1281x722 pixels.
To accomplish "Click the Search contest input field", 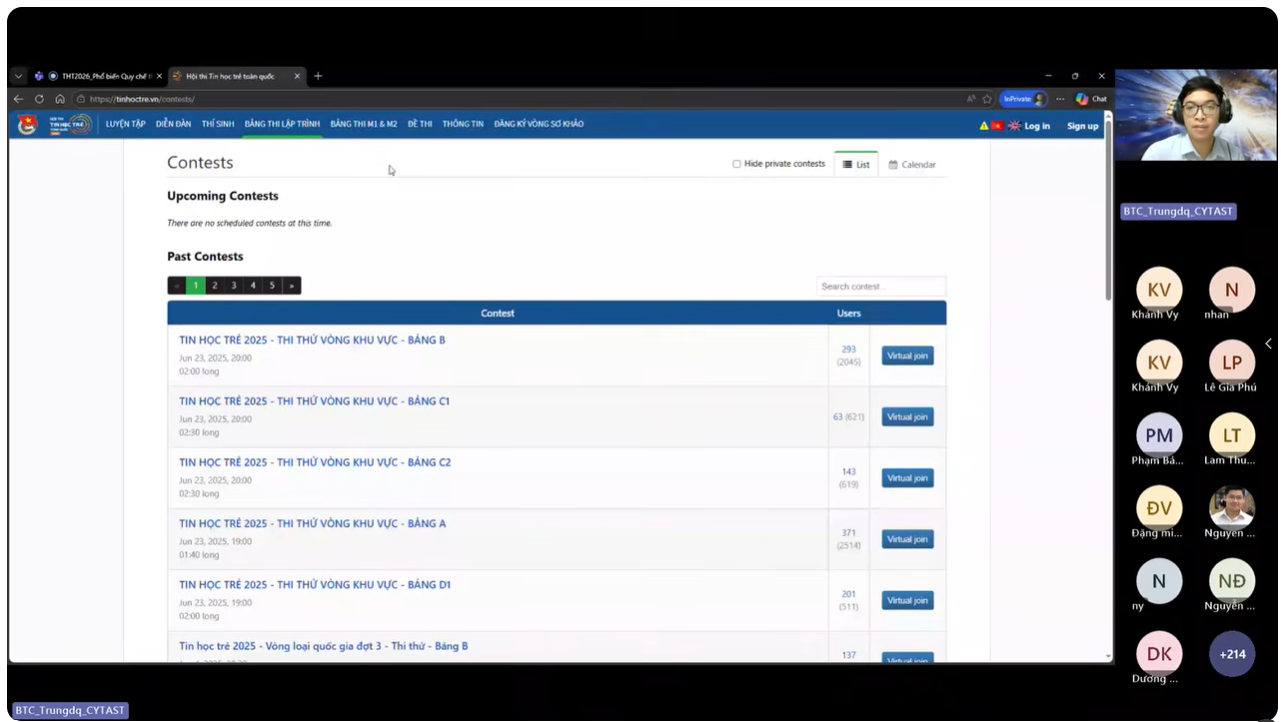I will pos(880,287).
